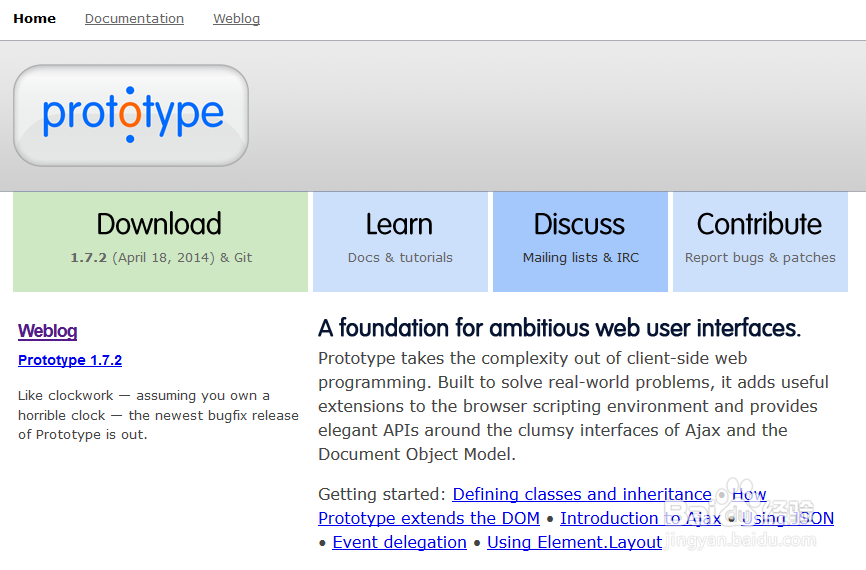Follow the How Prototype extends the DOM link
866x570 pixels.
(428, 518)
